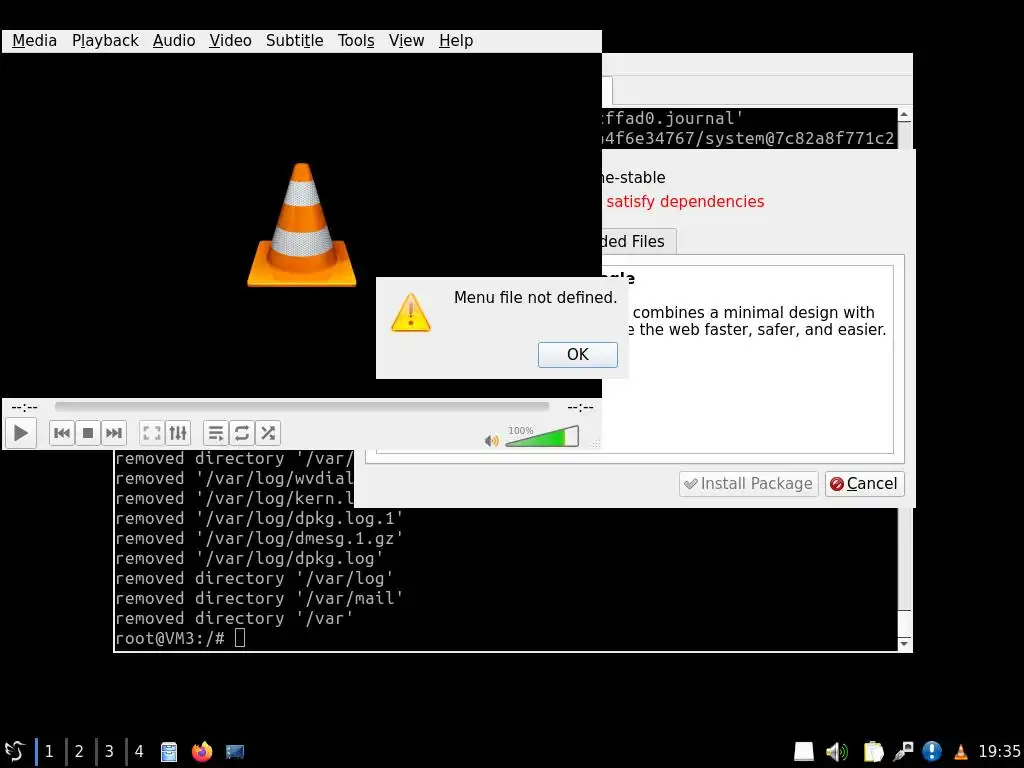Click the VLC seek progress bar
Viewport: 1024px width, 768px height.
[x=302, y=407]
